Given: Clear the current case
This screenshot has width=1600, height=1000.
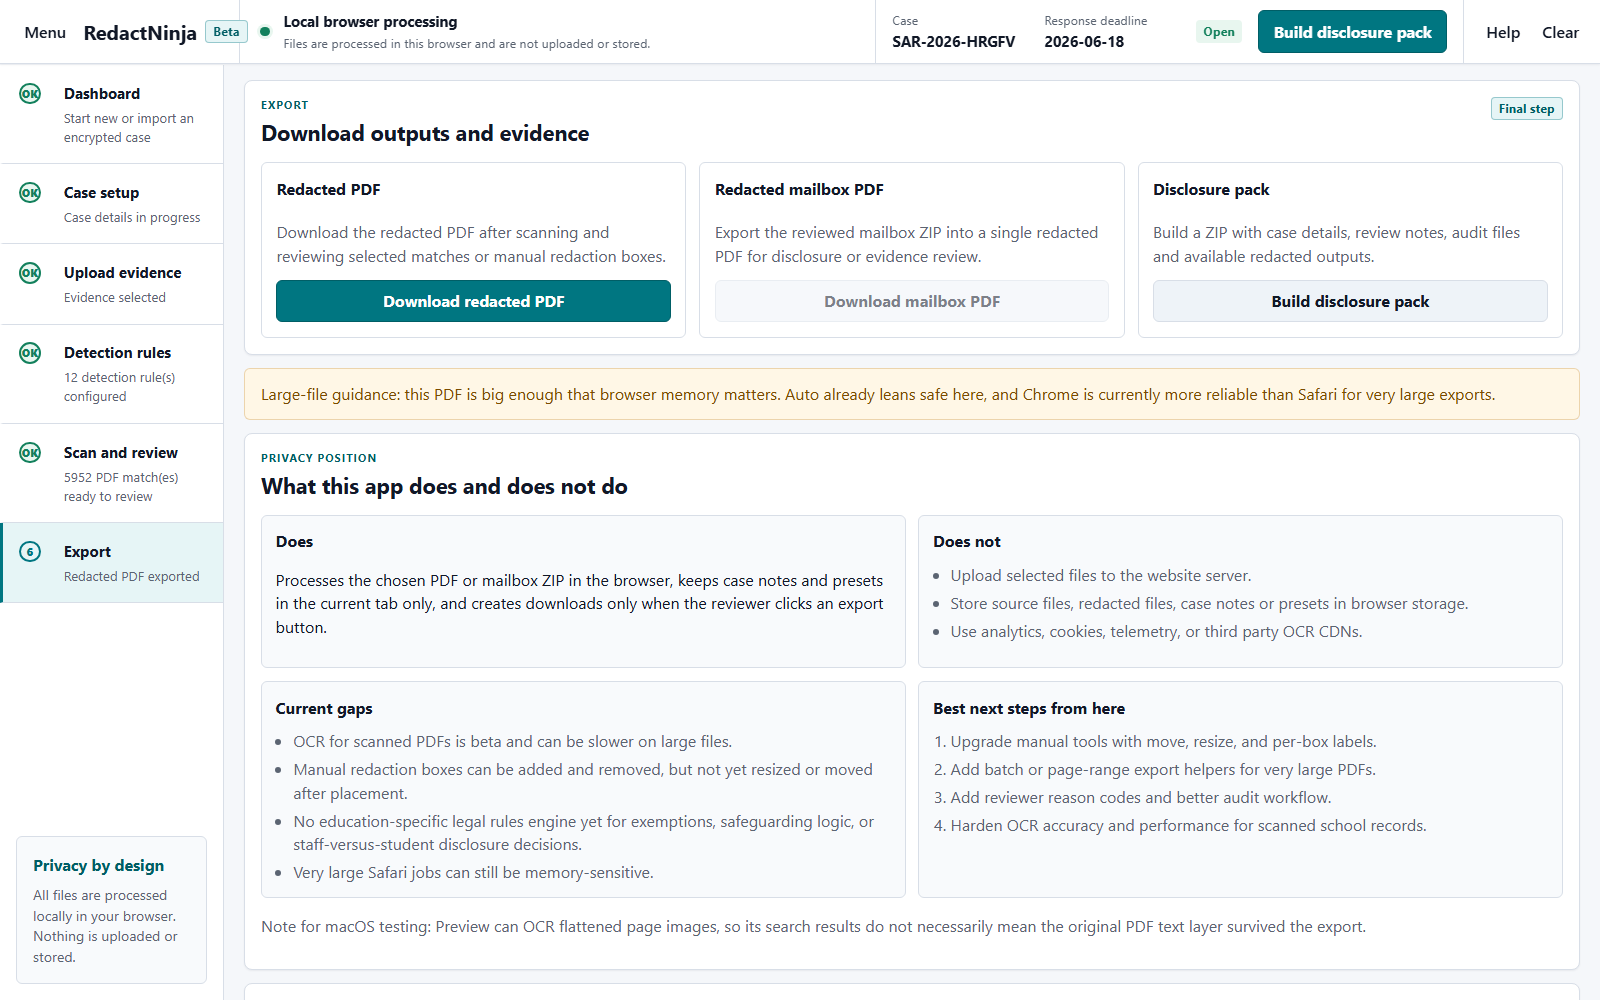Looking at the screenshot, I should click(x=1560, y=32).
